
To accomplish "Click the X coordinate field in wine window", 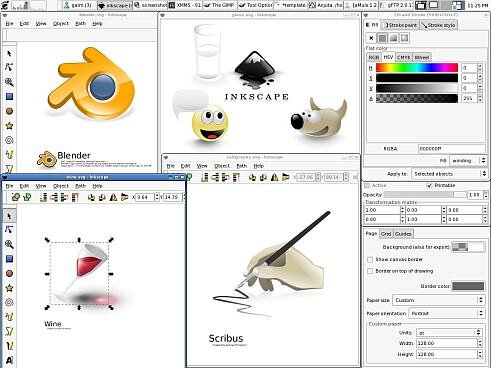I will coord(145,197).
